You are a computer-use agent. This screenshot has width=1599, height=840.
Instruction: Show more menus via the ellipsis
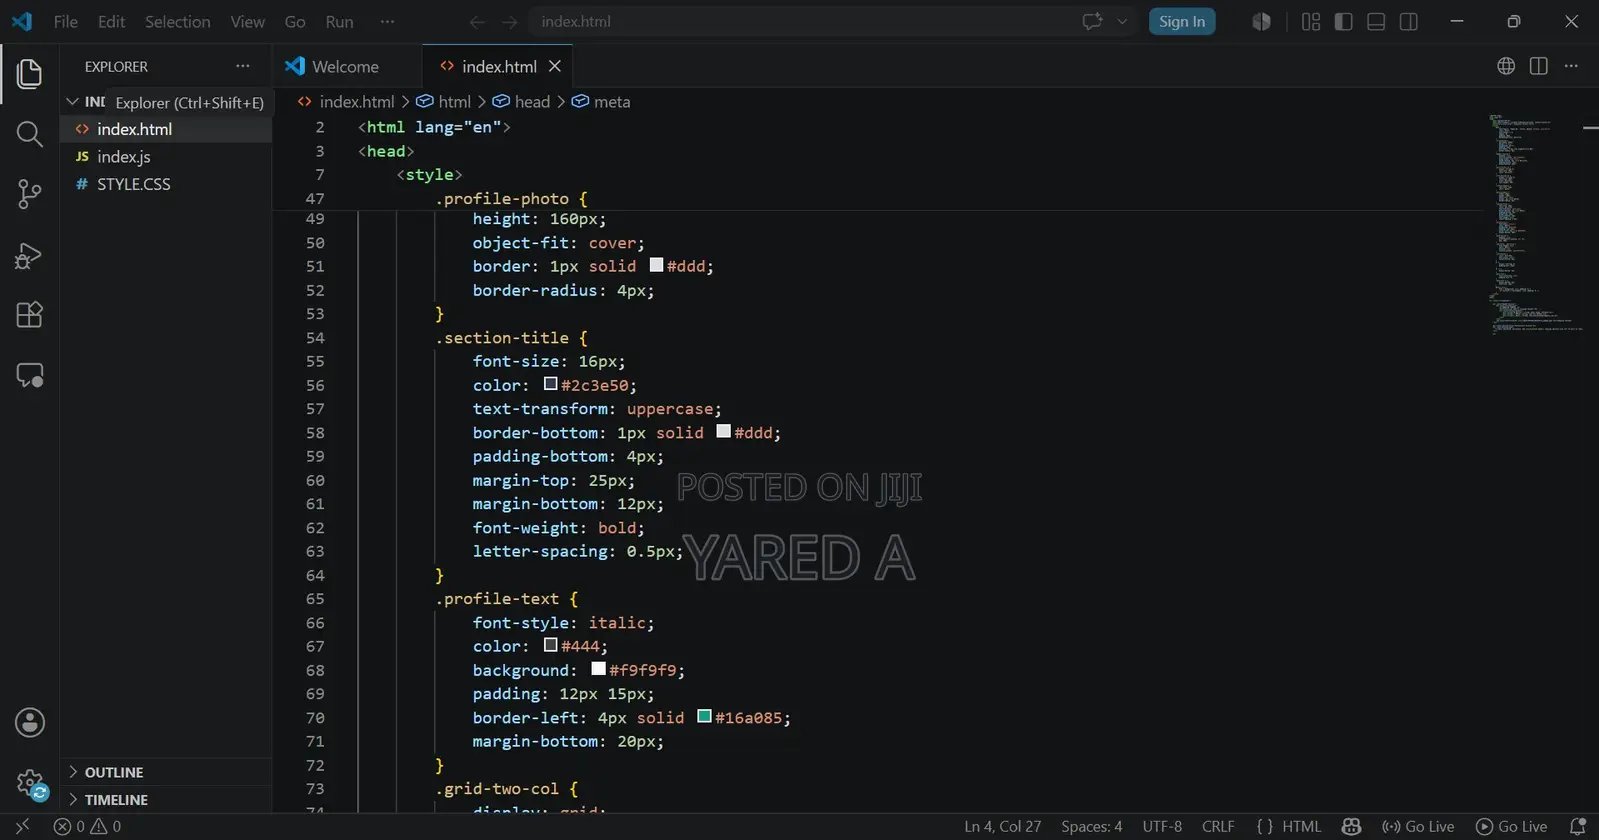pyautogui.click(x=387, y=21)
